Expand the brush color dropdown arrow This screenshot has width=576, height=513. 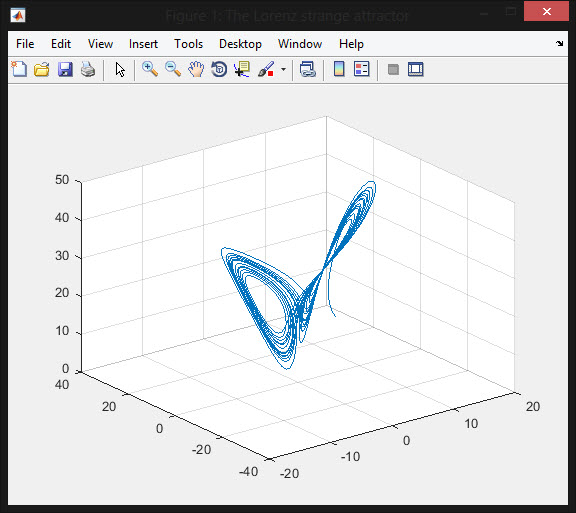click(283, 69)
